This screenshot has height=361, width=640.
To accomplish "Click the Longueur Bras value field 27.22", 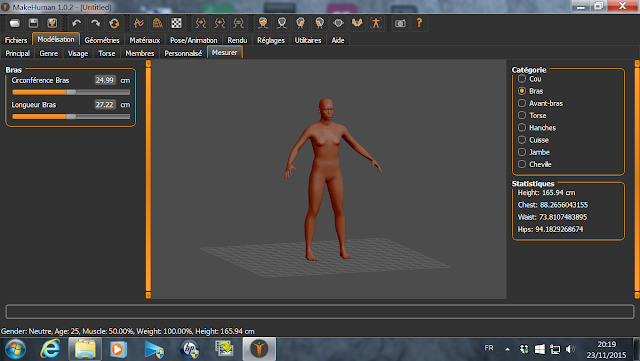I will coord(104,105).
